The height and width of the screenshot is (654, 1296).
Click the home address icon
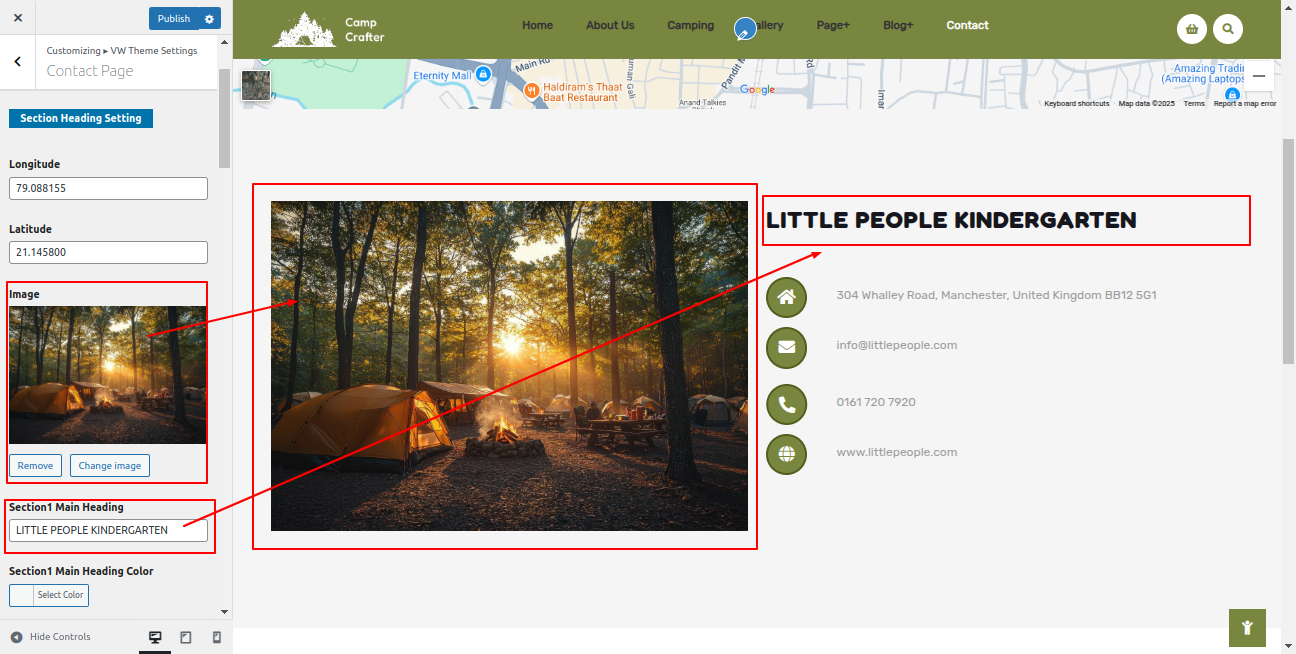[x=786, y=297]
